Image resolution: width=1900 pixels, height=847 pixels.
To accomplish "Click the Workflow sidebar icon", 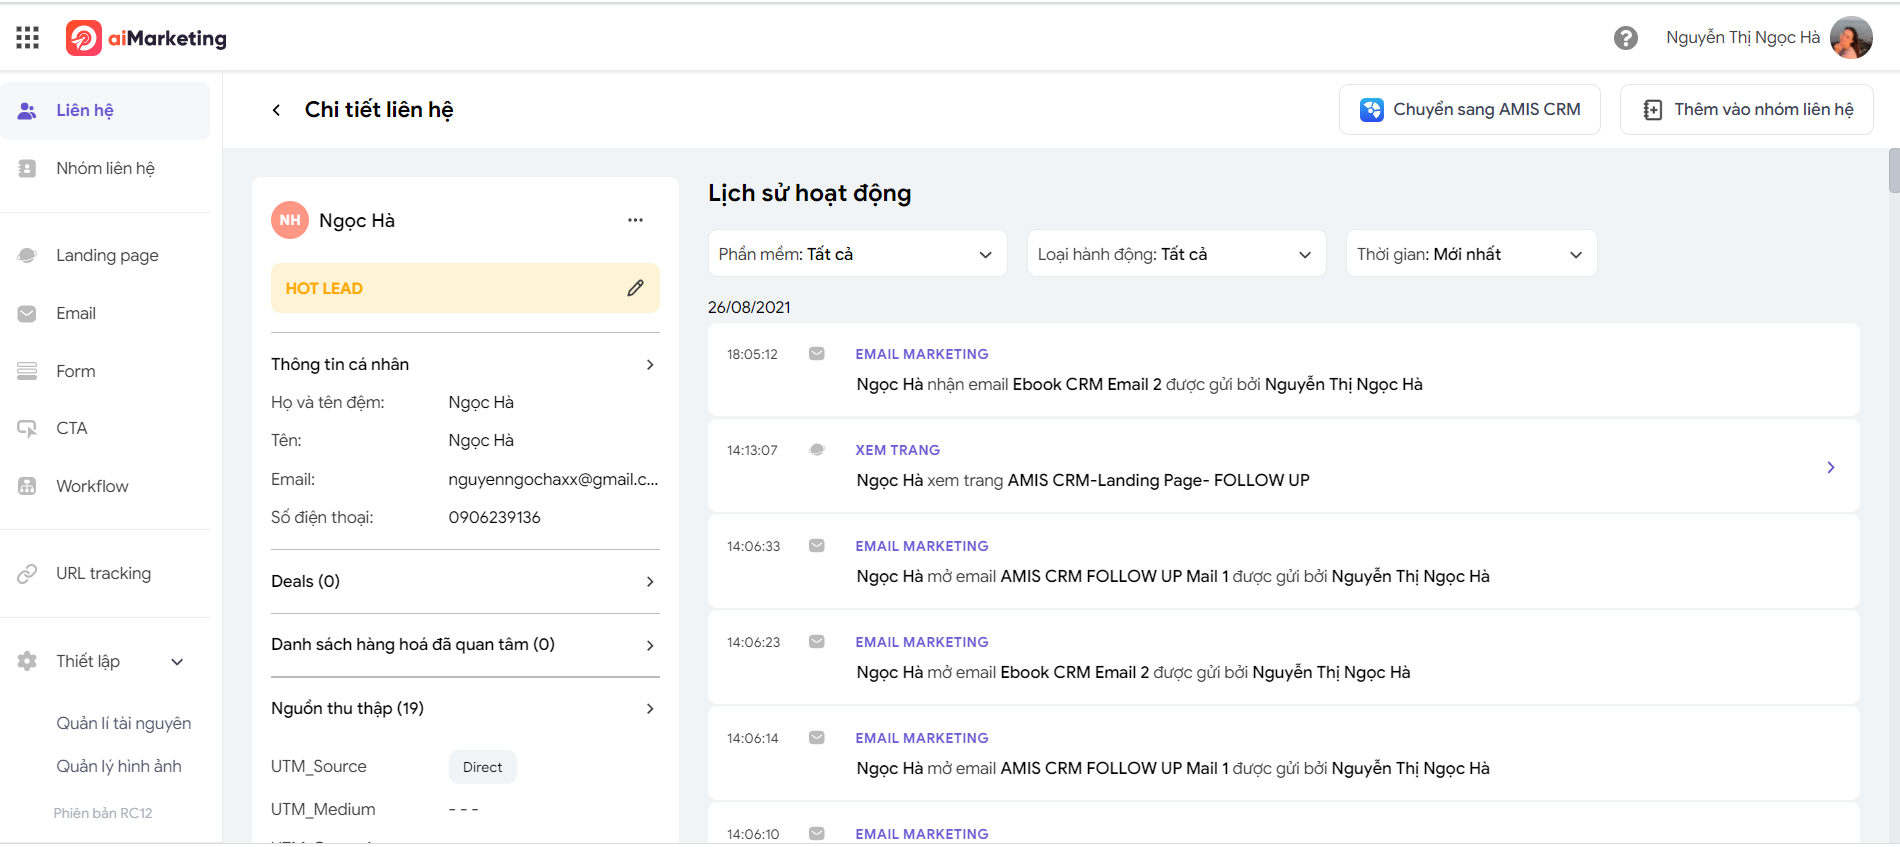I will click(x=27, y=486).
